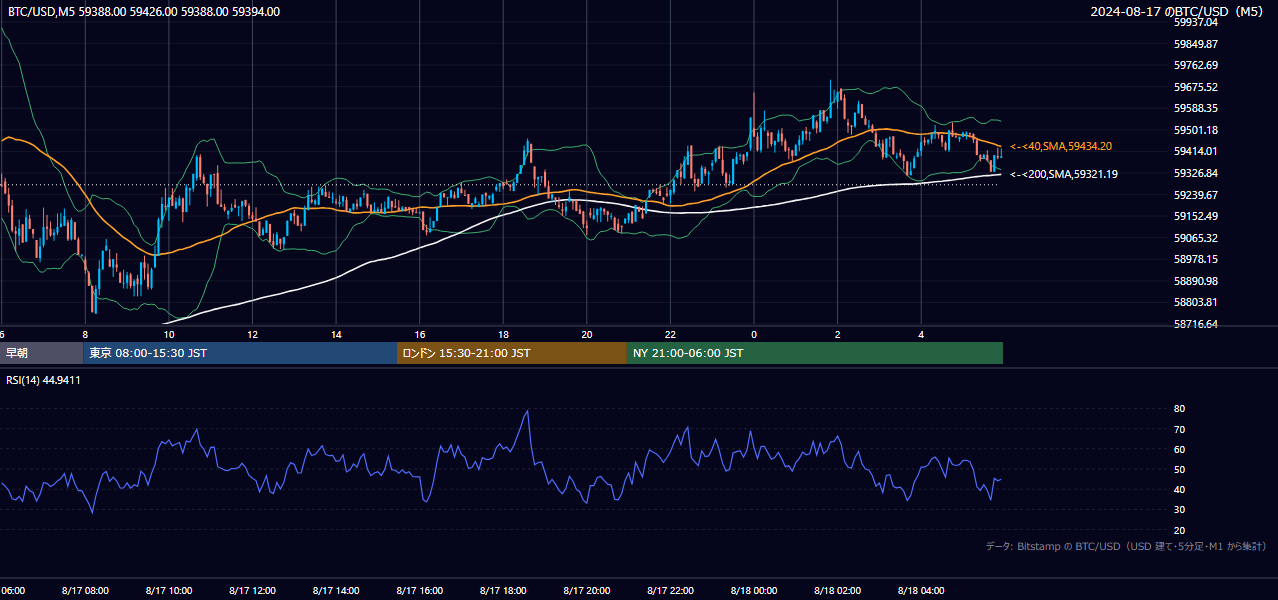The height and width of the screenshot is (600, 1278).
Task: Click the RSI scale value 30
Action: pyautogui.click(x=1179, y=510)
